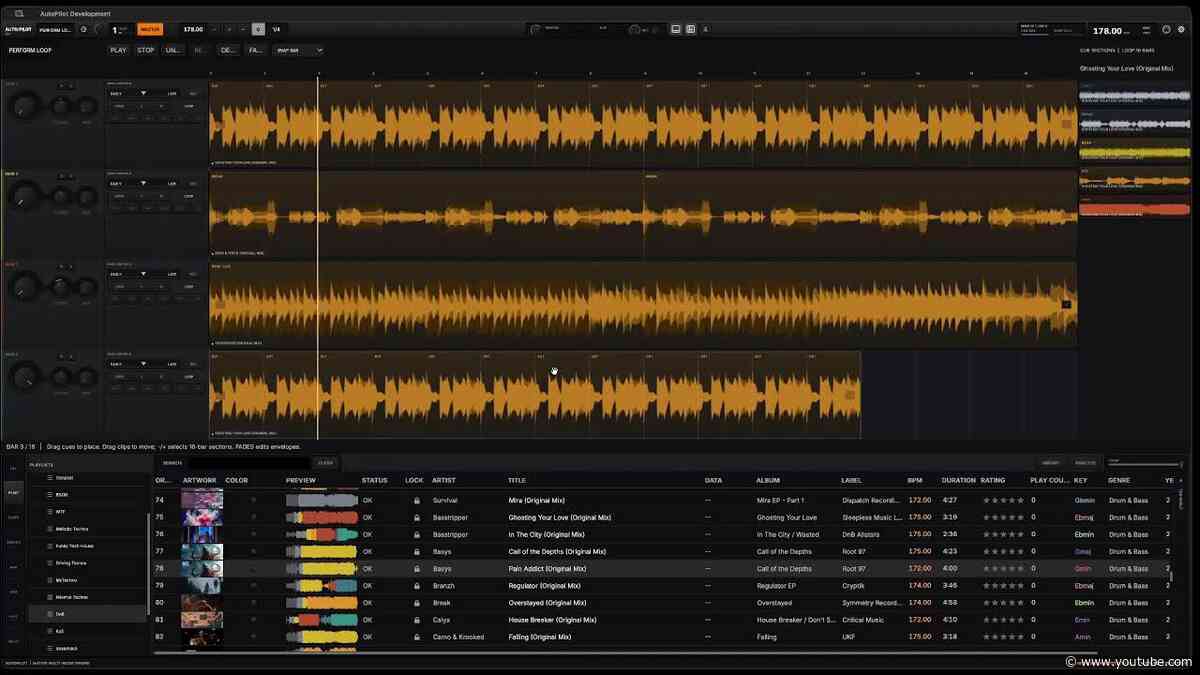
Task: Click the yellow stem waveform in the right panel
Action: [1134, 153]
